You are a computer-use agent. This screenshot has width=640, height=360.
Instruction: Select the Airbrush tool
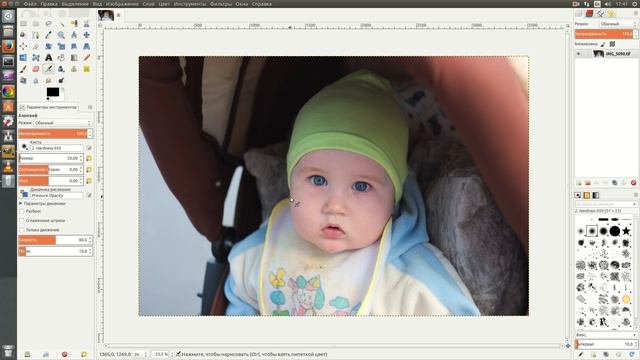[49, 69]
